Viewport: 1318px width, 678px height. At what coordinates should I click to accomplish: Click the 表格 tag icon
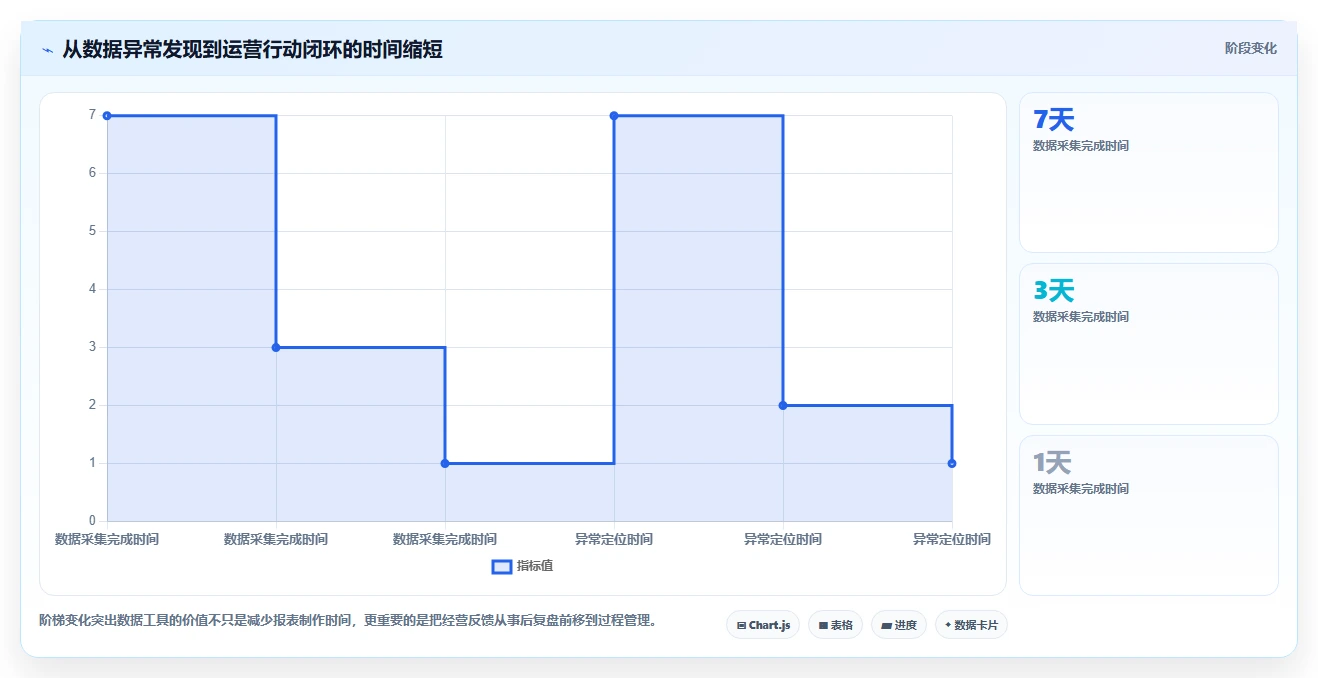coord(823,625)
